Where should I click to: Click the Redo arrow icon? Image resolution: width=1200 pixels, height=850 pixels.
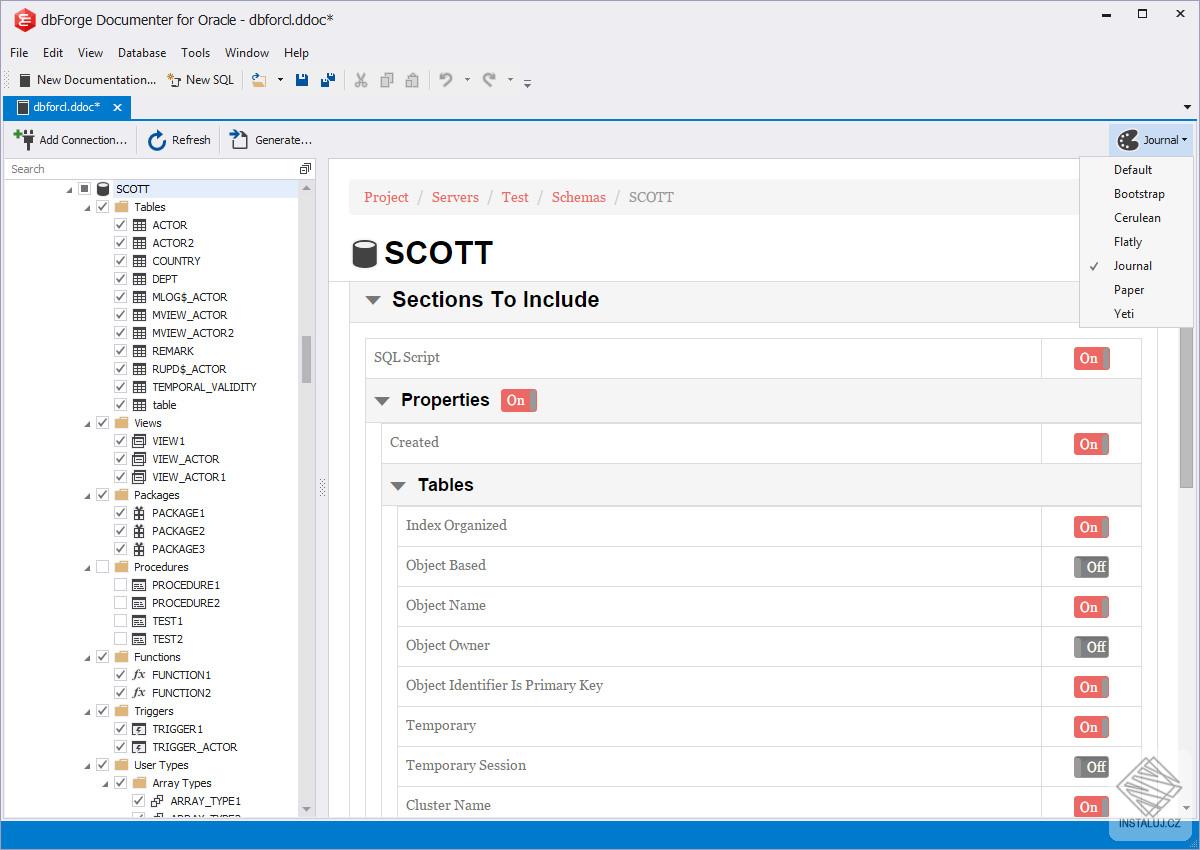click(489, 80)
